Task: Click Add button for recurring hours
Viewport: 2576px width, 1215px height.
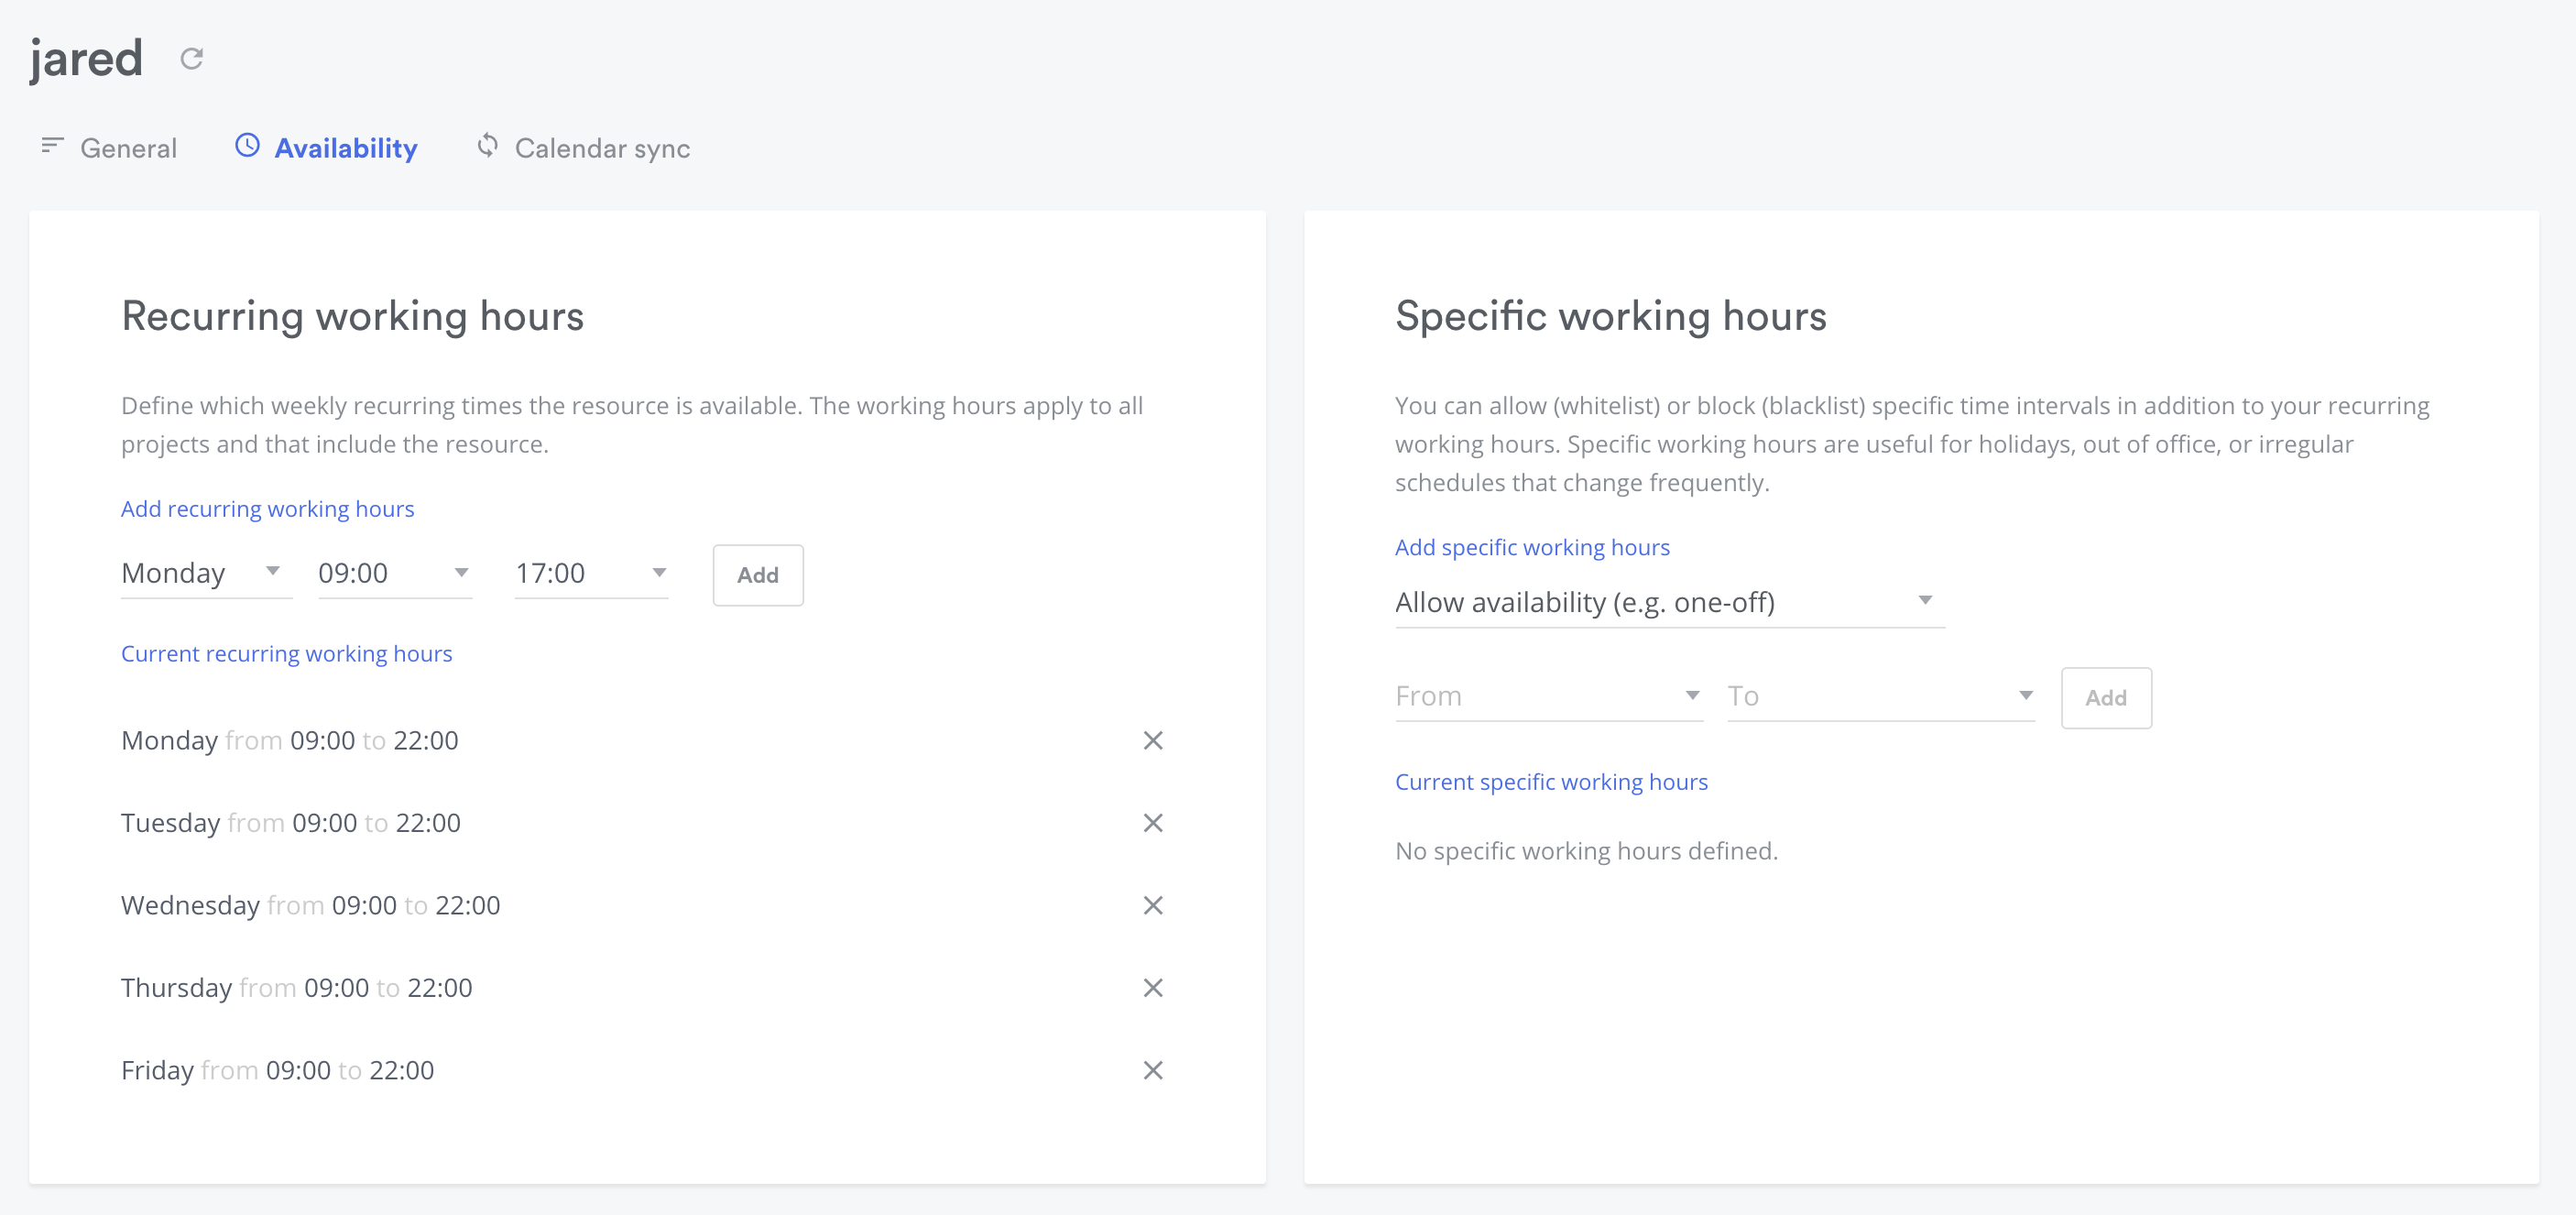Action: tap(757, 575)
